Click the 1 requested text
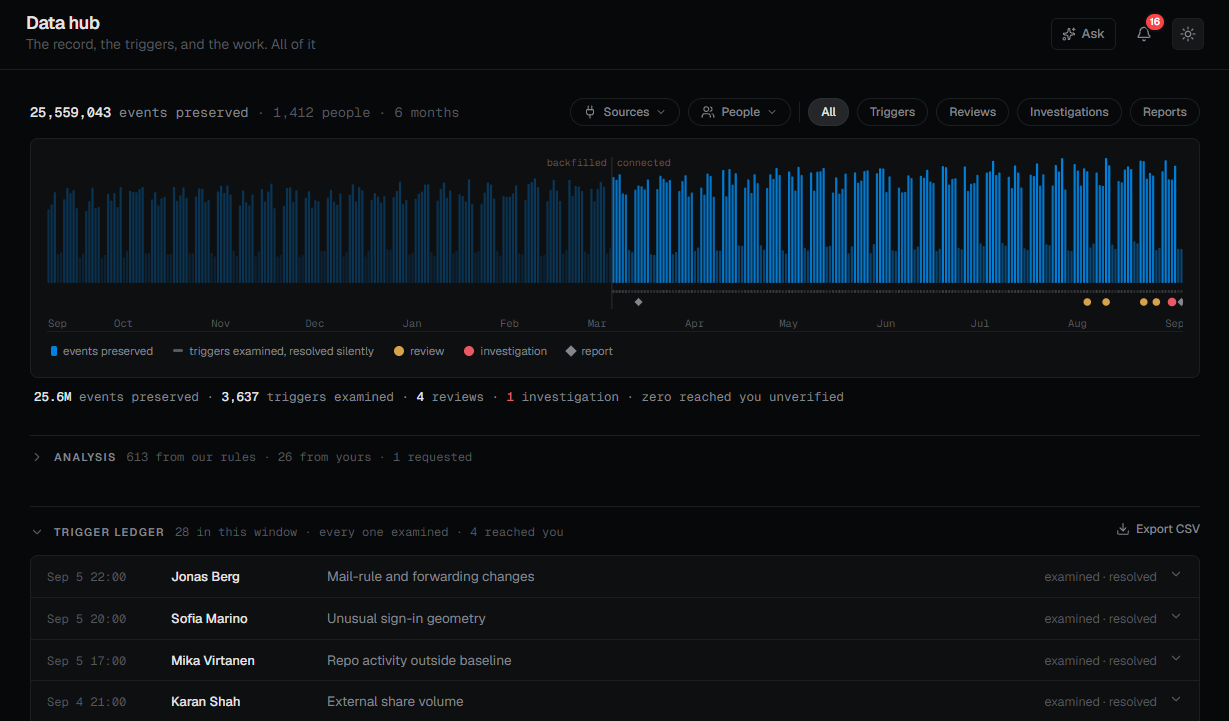This screenshot has height=721, width=1229. (432, 457)
